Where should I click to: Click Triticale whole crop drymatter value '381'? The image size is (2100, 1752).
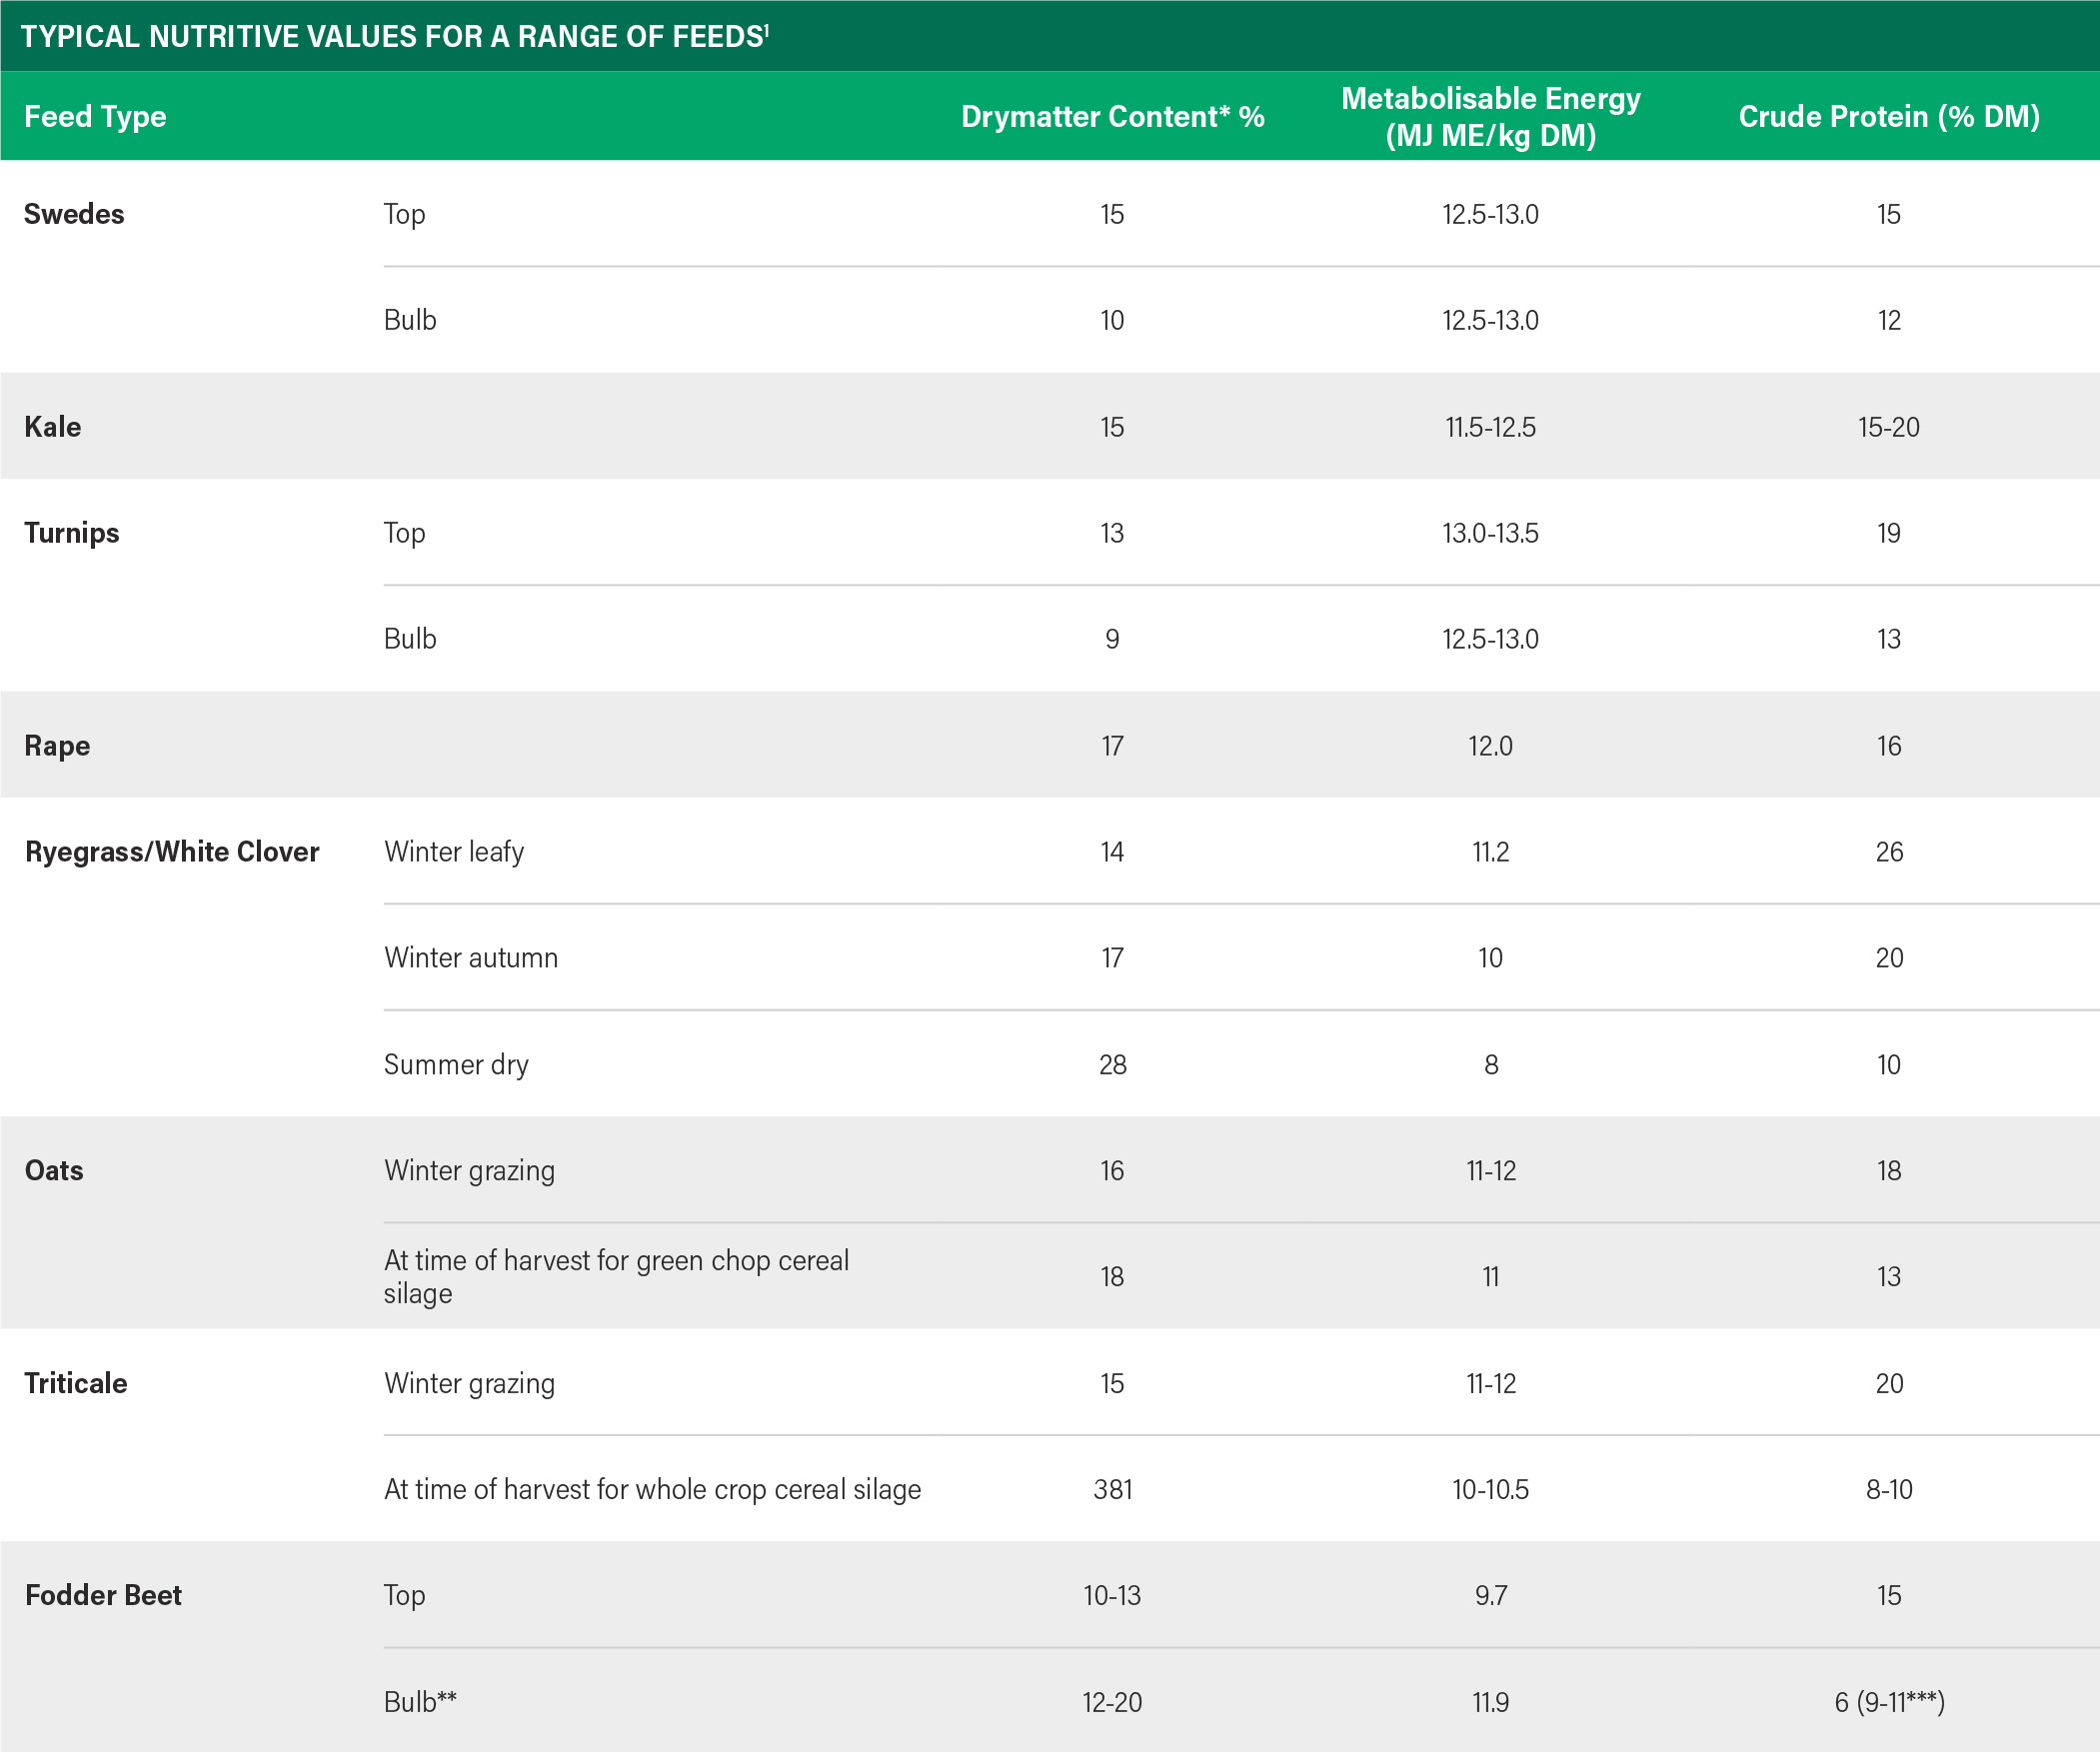tap(1112, 1490)
